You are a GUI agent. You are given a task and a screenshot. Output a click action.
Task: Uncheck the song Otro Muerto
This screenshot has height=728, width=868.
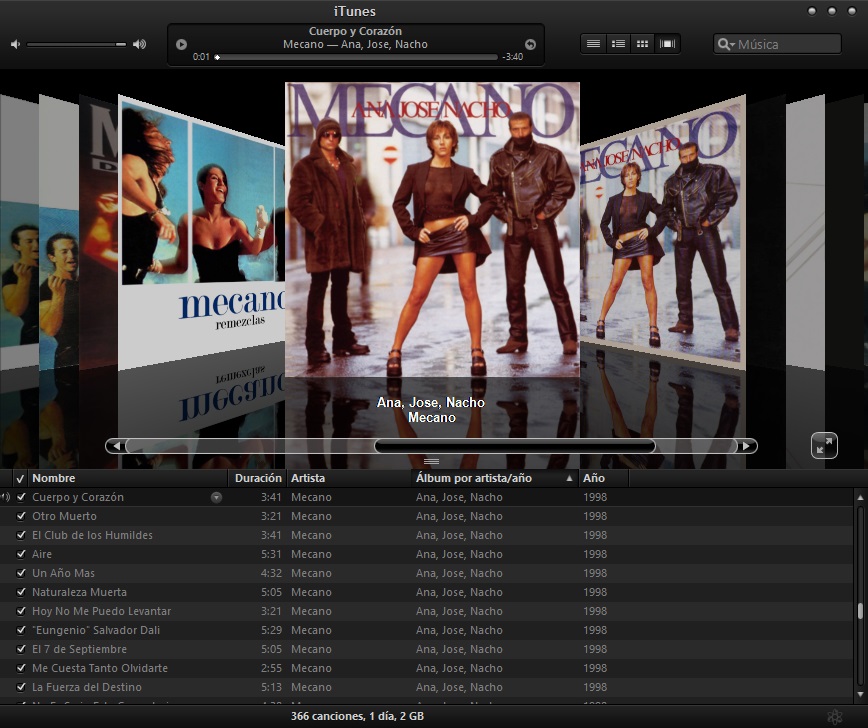pos(21,516)
